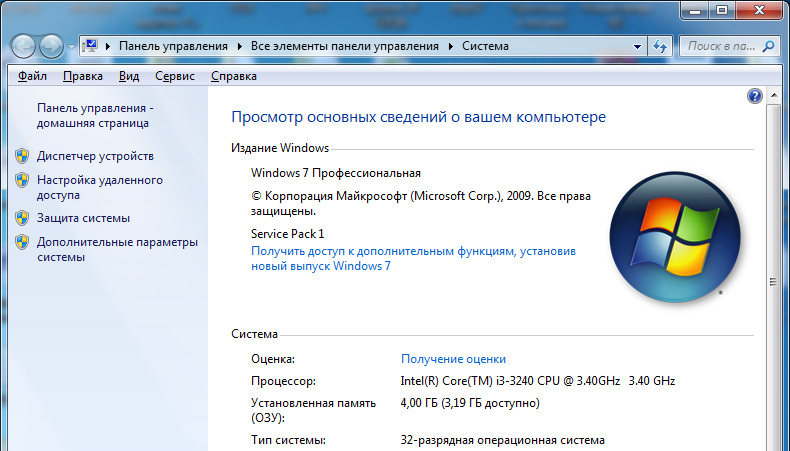Click the shield icon next to Диспетчер устройств
This screenshot has height=451, width=790.
pyautogui.click(x=22, y=156)
